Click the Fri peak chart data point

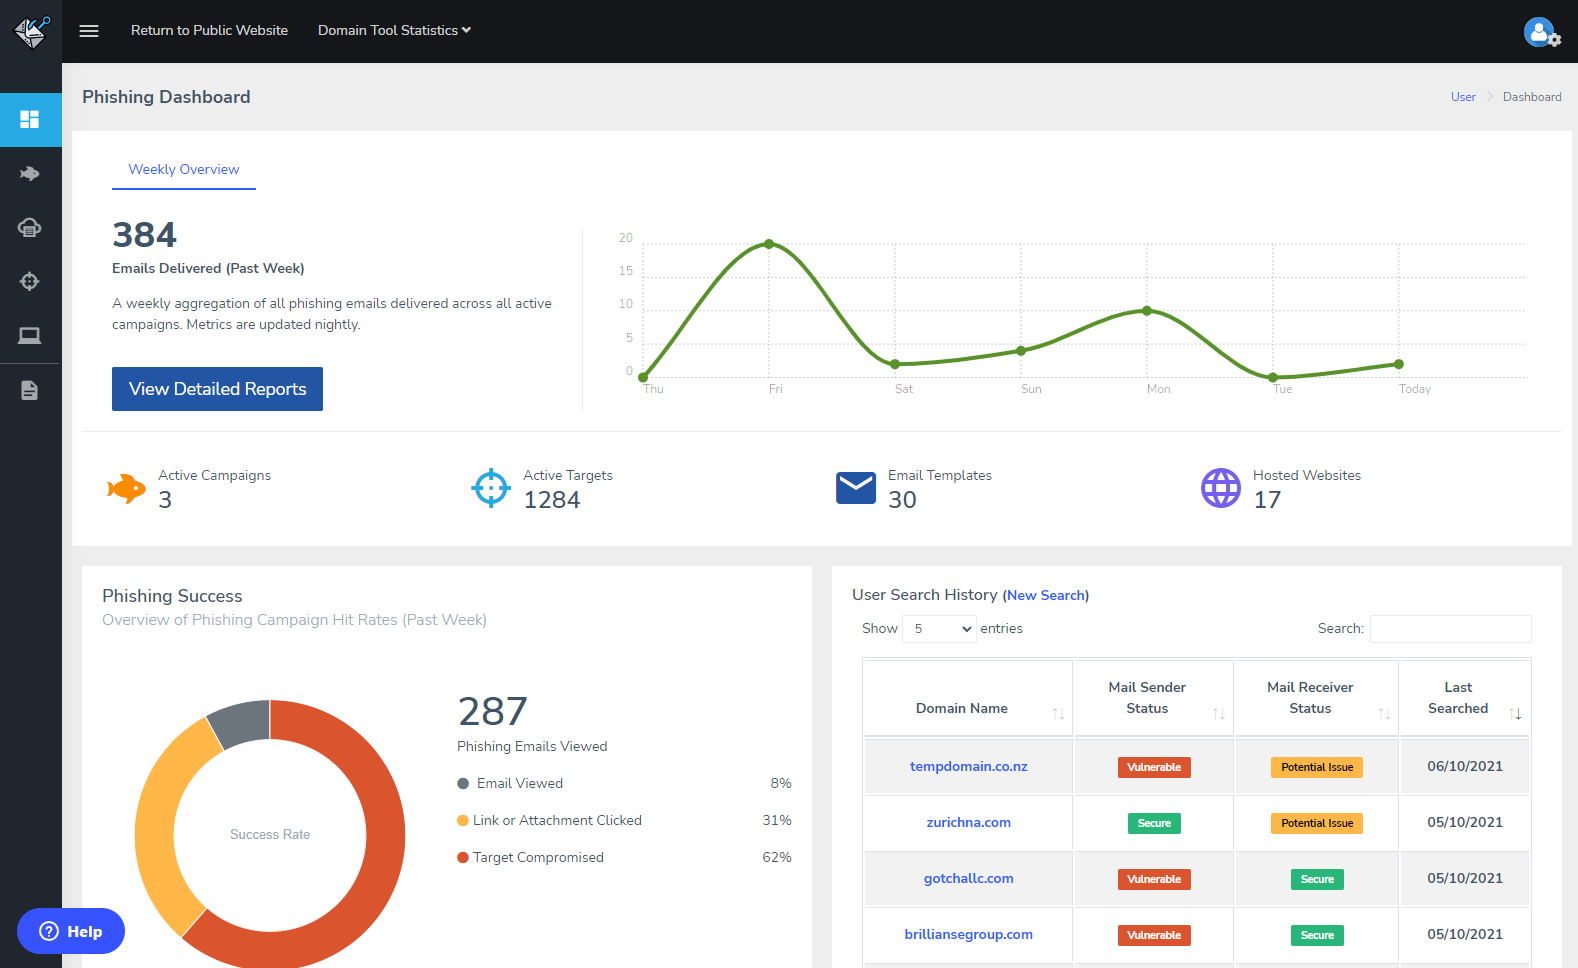[769, 244]
